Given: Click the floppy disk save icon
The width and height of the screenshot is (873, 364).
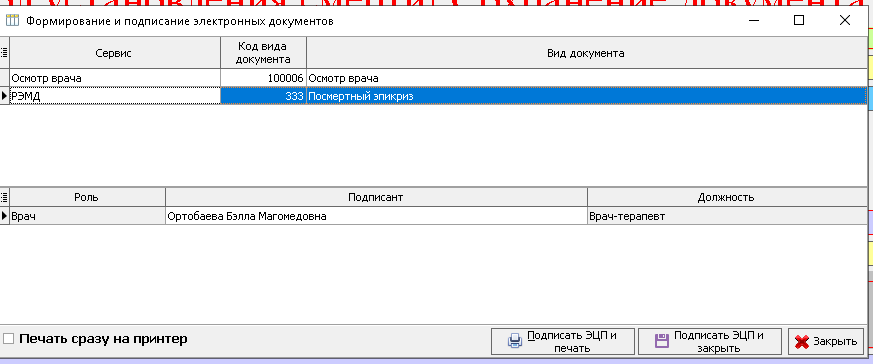Looking at the screenshot, I should [x=661, y=341].
